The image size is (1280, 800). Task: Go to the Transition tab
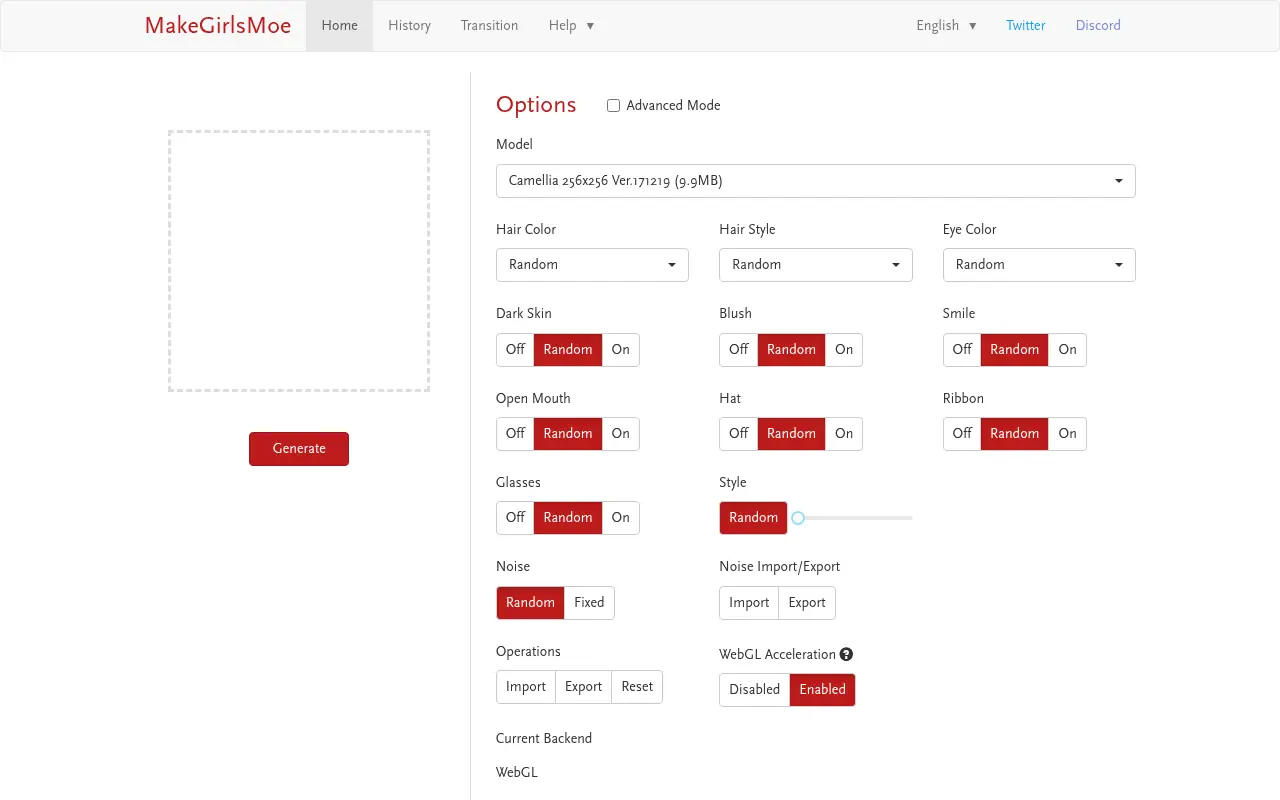click(489, 26)
